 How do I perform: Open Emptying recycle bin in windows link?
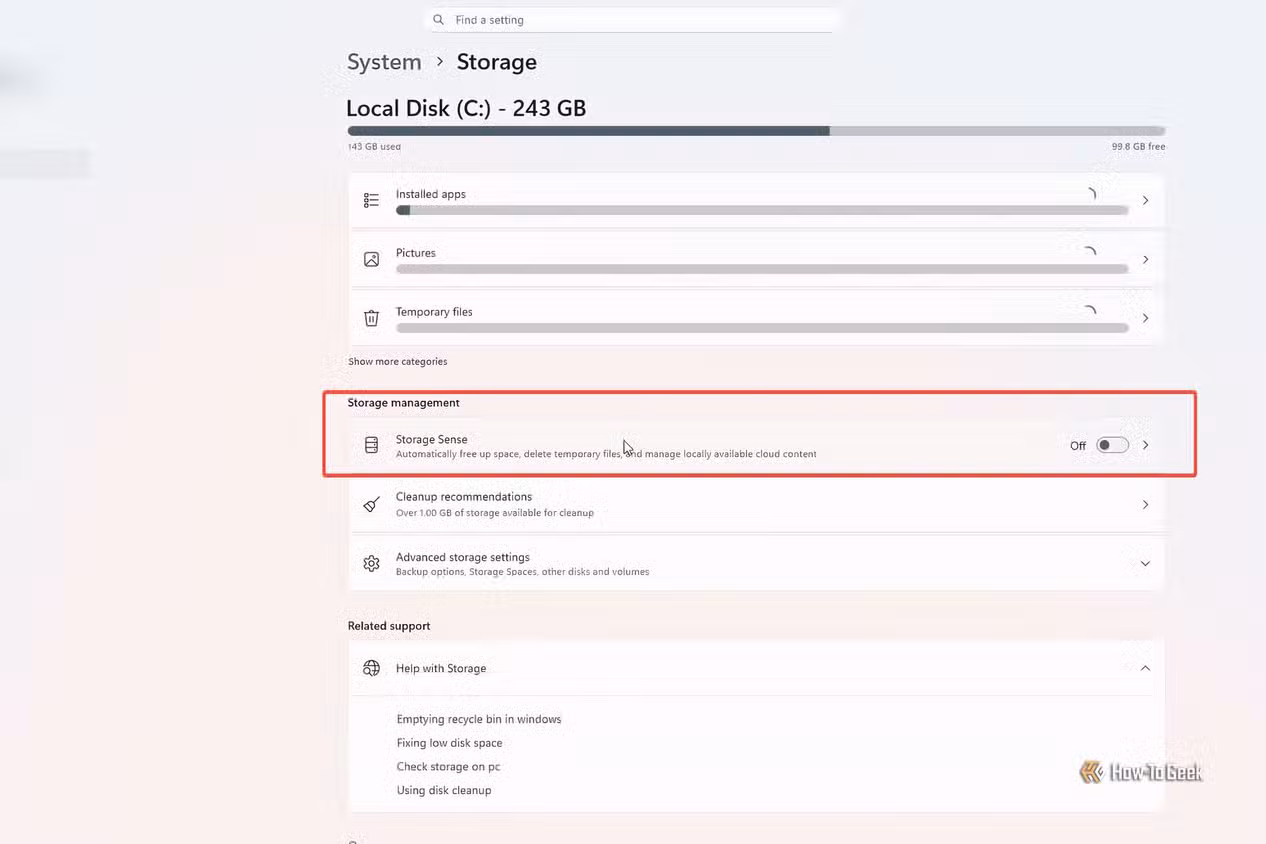pyautogui.click(x=479, y=719)
